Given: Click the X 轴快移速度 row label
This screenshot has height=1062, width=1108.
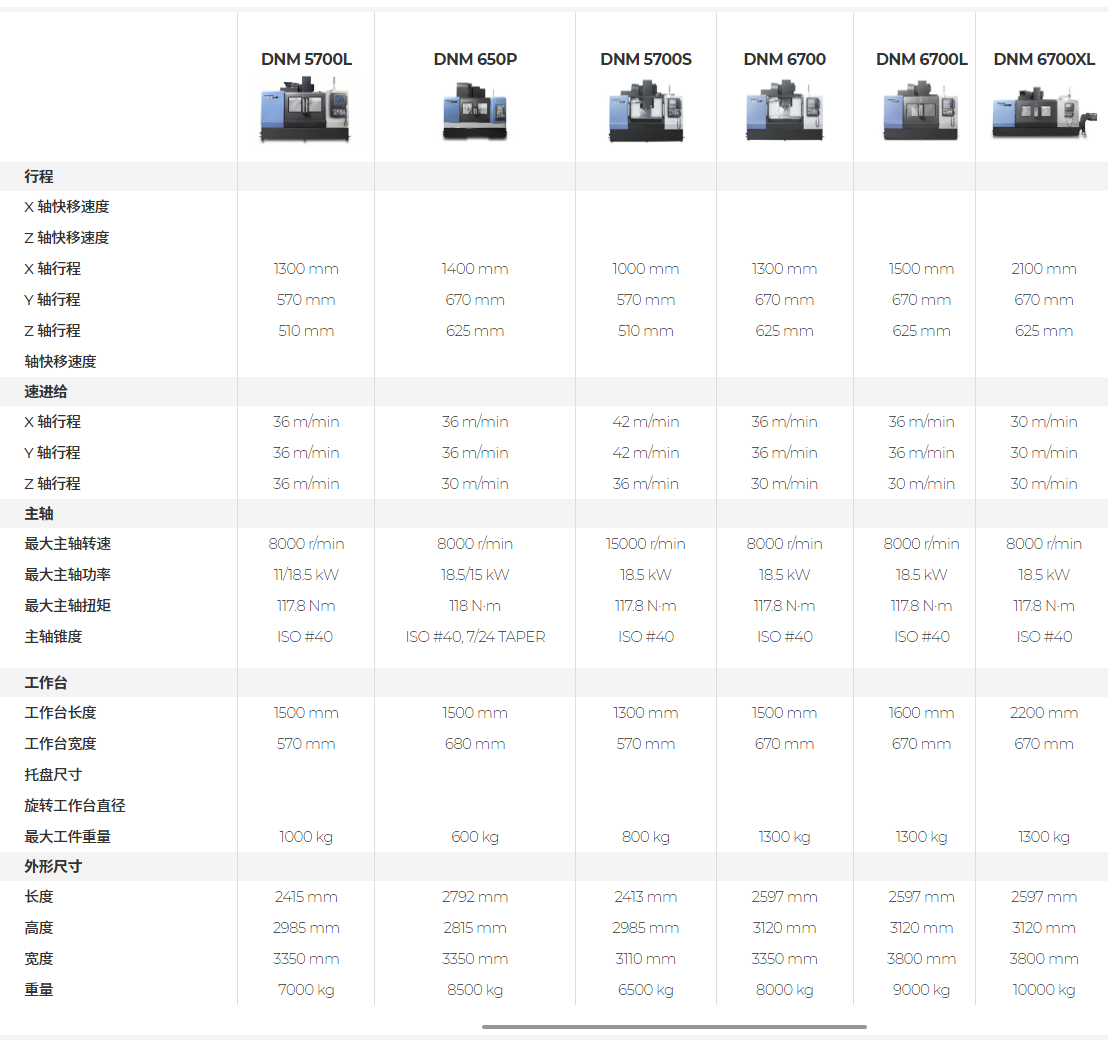Looking at the screenshot, I should [66, 207].
